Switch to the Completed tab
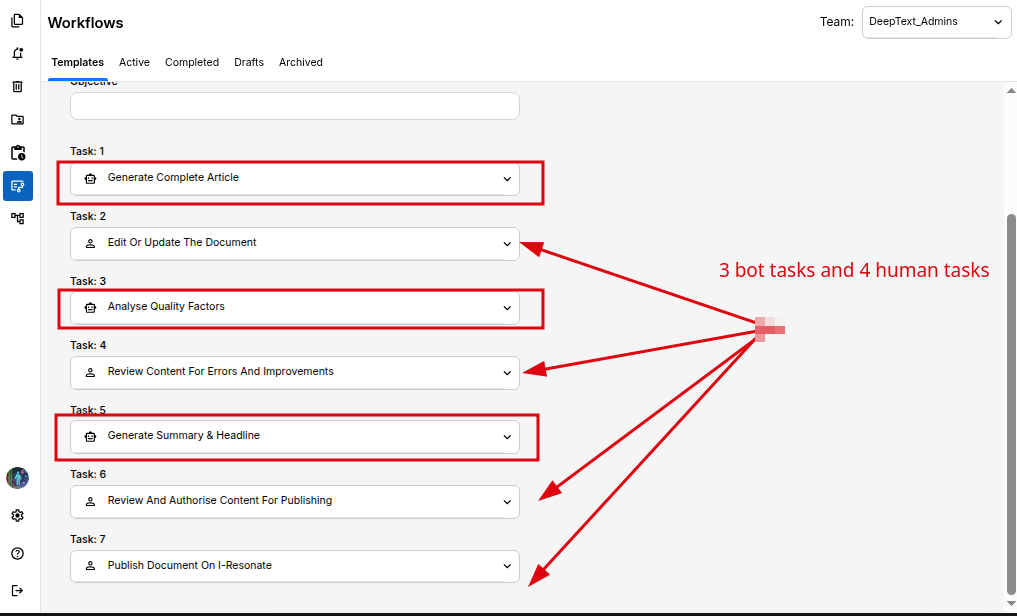1017x616 pixels. pyautogui.click(x=192, y=62)
